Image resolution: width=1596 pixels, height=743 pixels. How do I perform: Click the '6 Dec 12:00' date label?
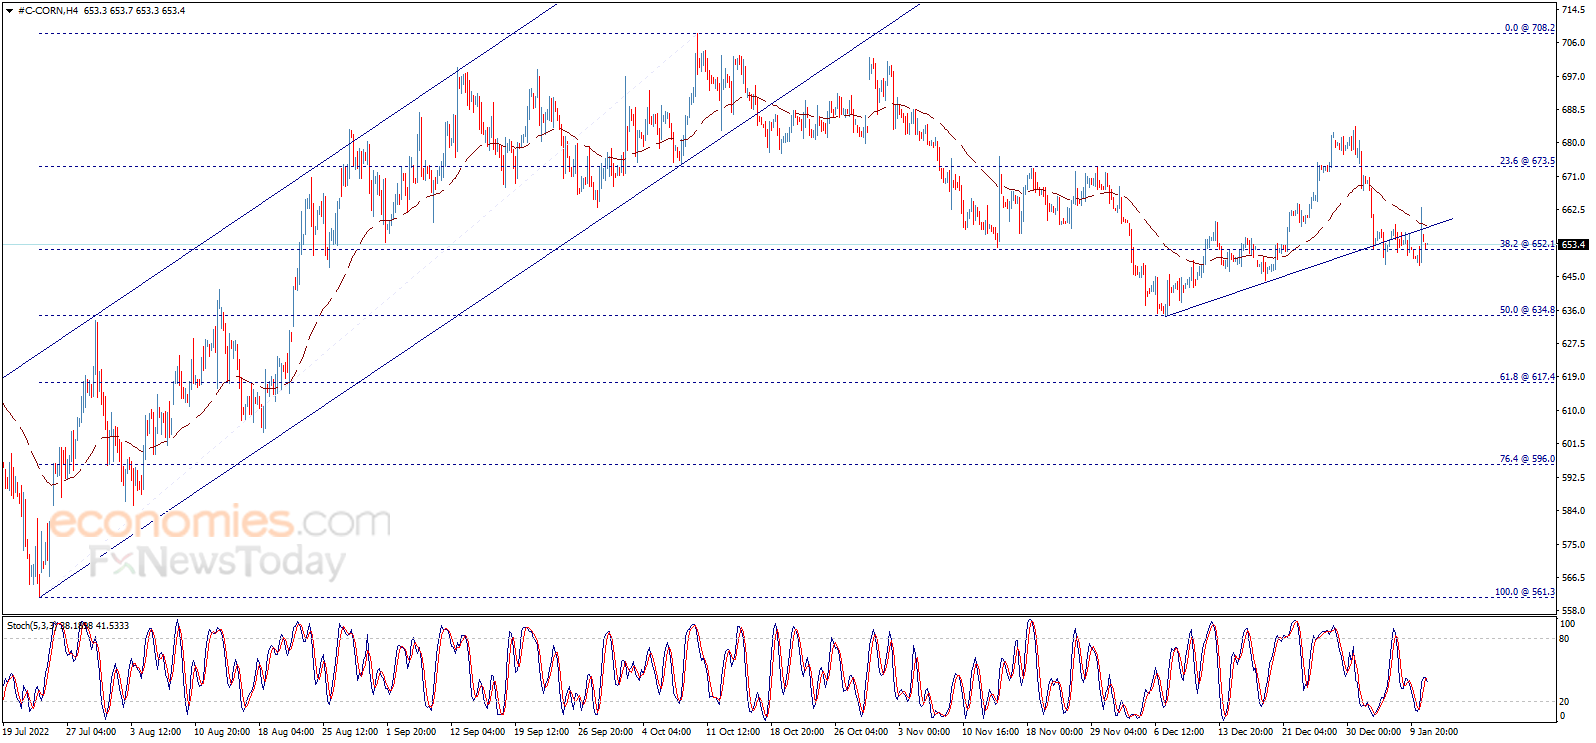(1179, 732)
